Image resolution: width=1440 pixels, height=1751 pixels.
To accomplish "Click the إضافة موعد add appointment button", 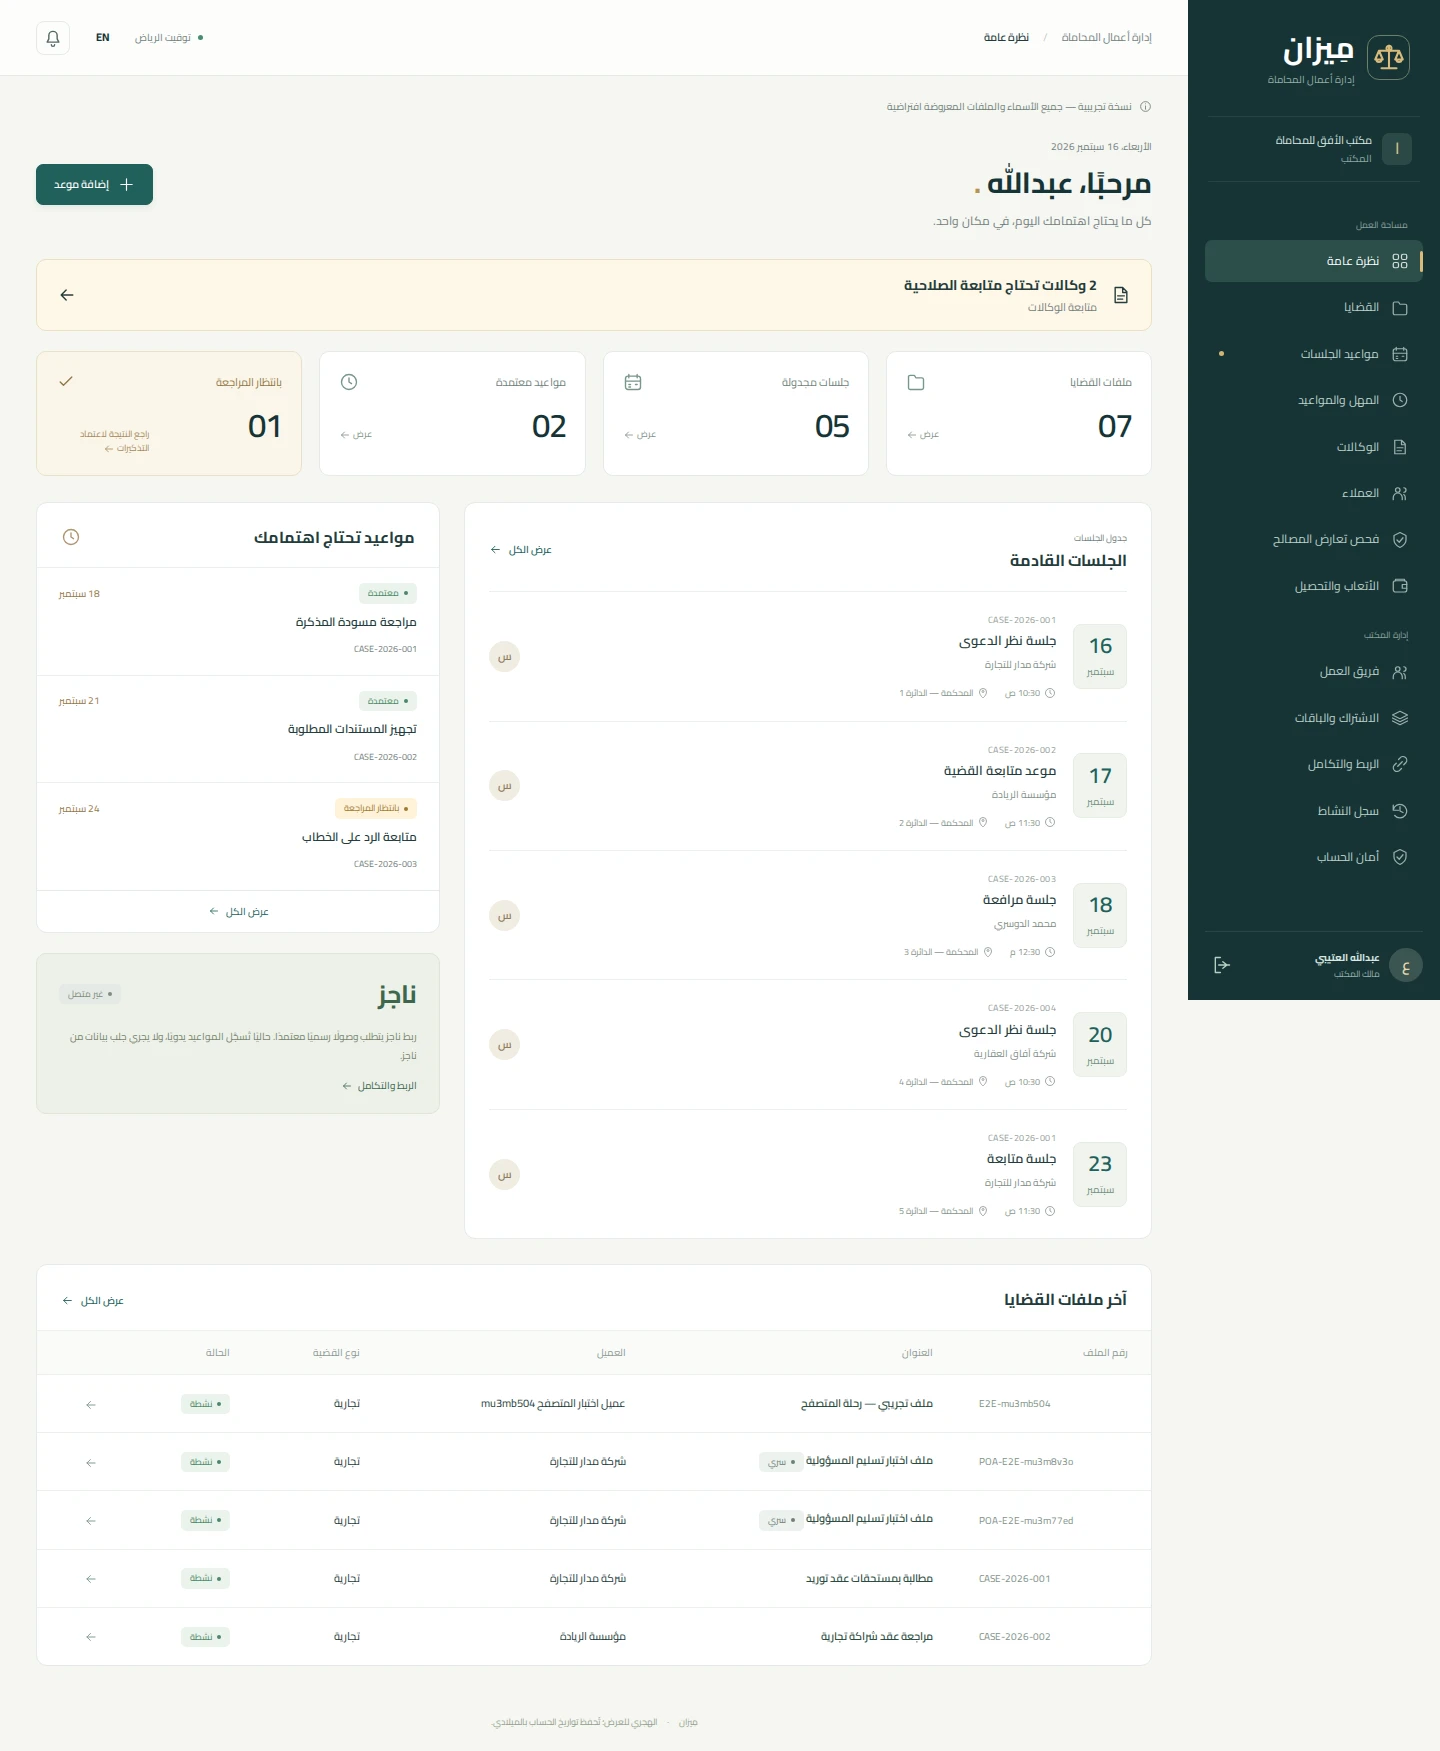I will [x=94, y=185].
